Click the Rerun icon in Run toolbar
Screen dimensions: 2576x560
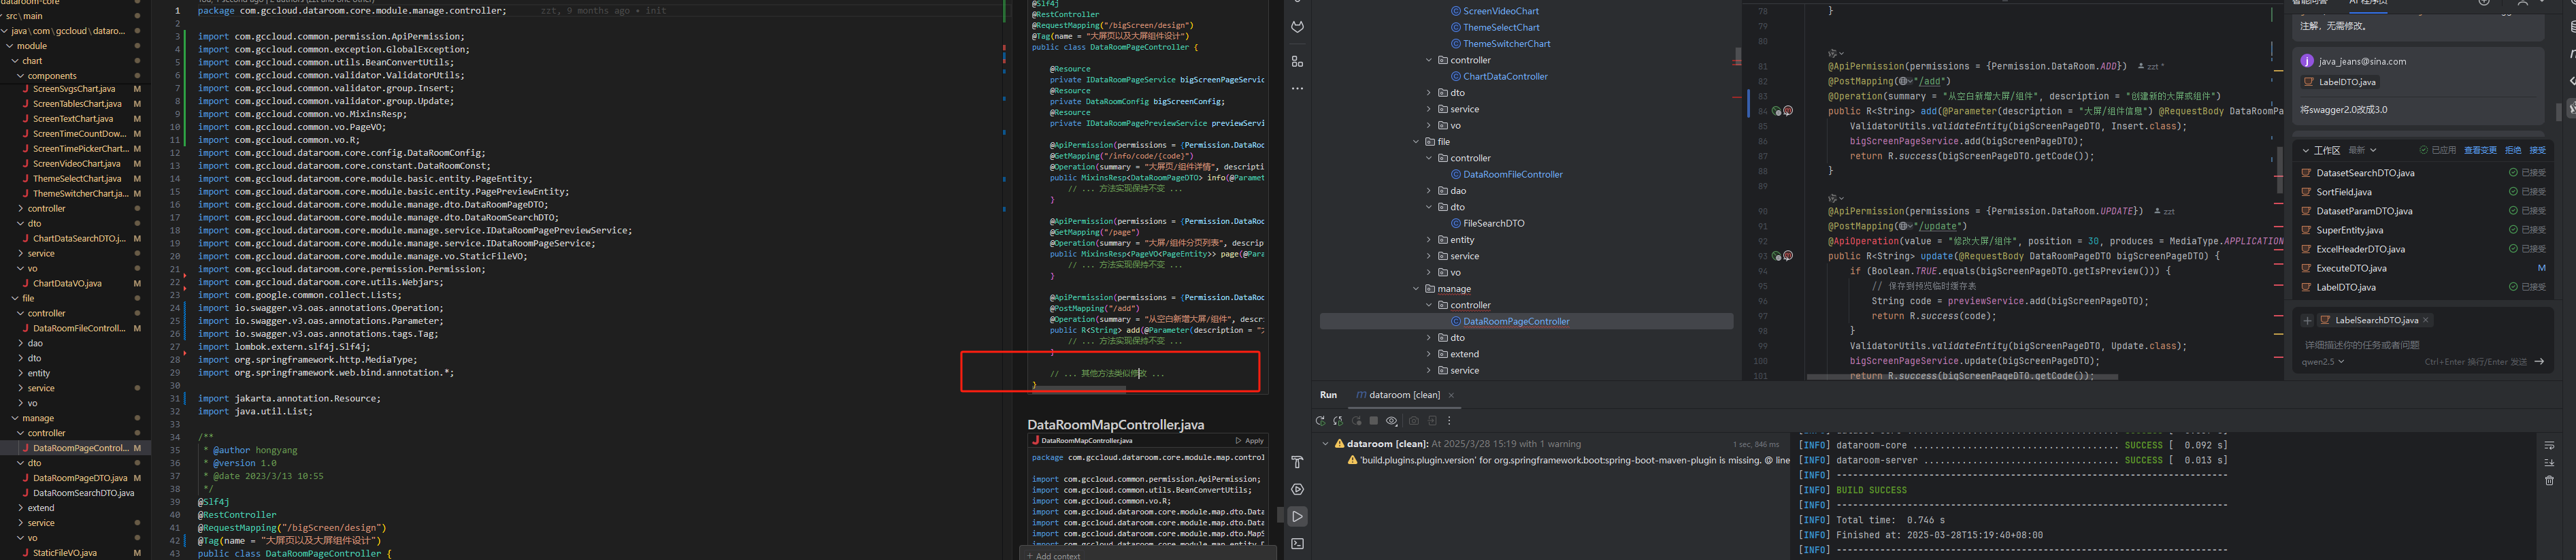(1320, 421)
